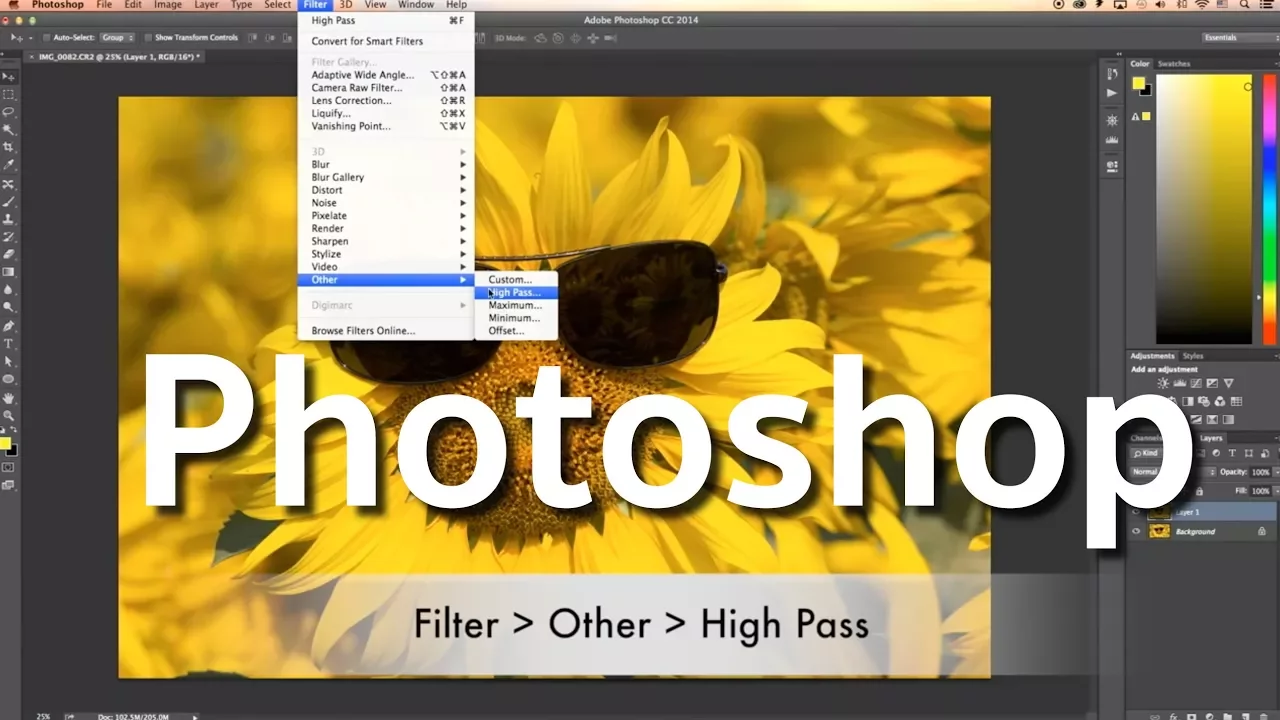
Task: Add a Levels adjustment icon
Action: click(x=1179, y=383)
